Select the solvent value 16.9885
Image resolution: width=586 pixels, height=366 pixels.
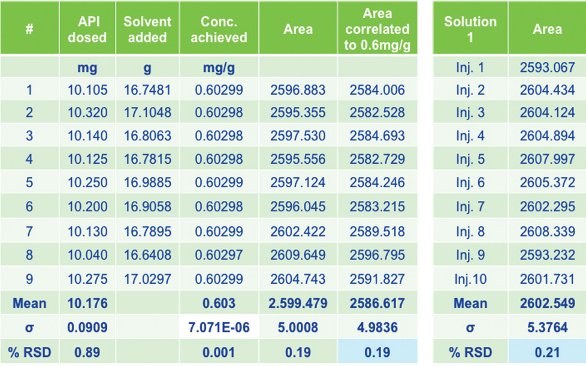point(148,182)
